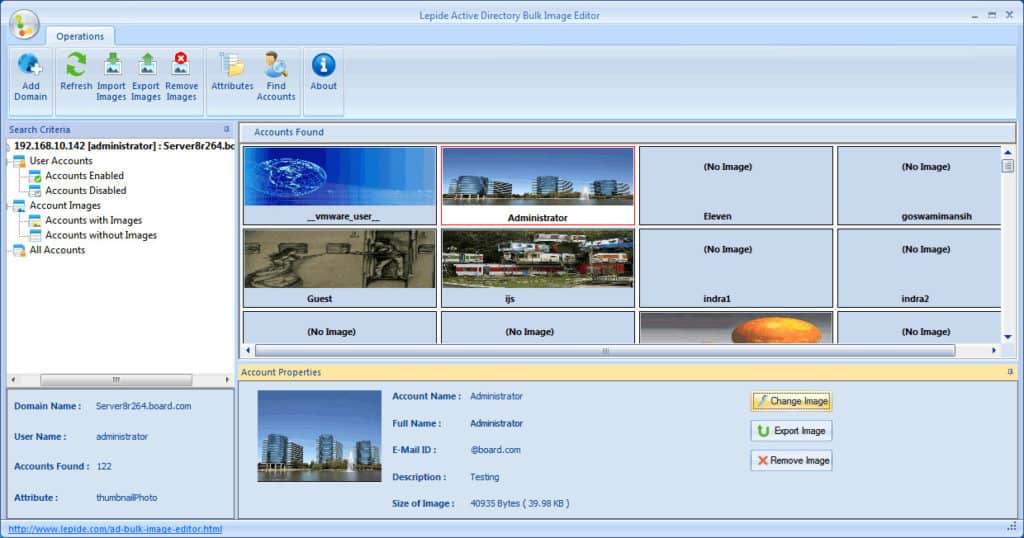Click the Accounts Found 122 value

point(104,466)
